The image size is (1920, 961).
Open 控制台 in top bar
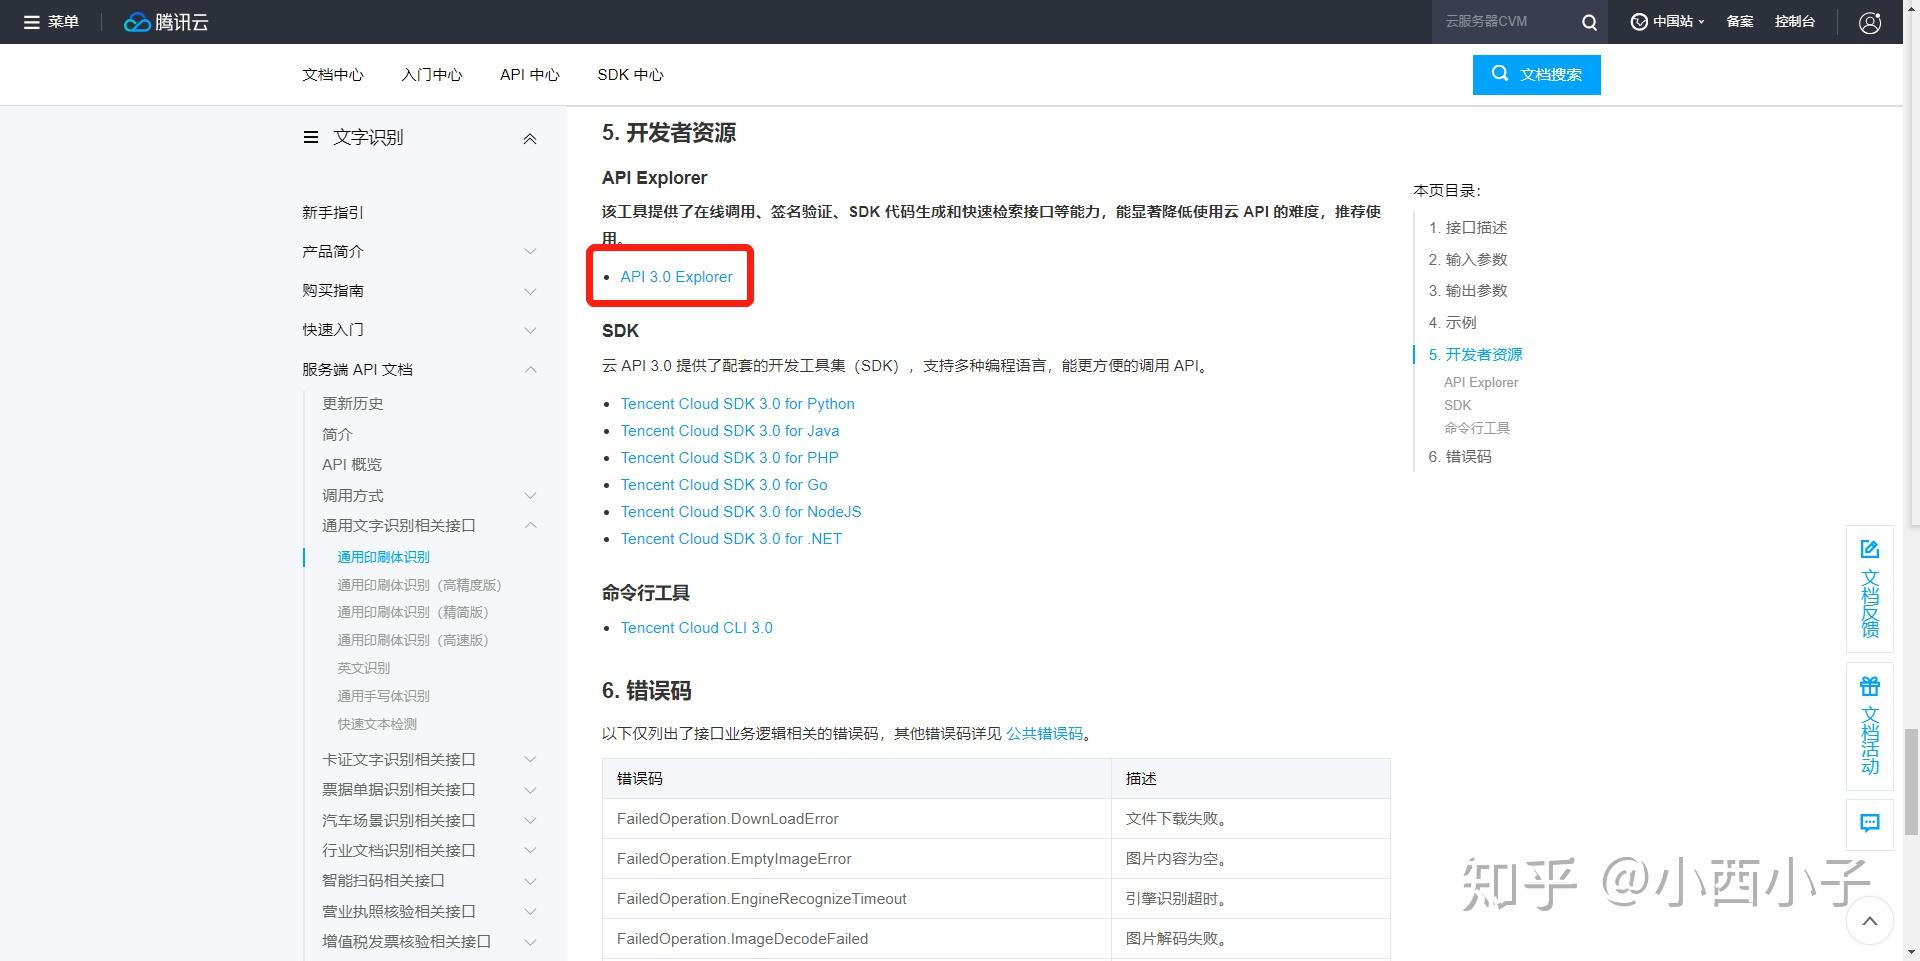coord(1795,22)
